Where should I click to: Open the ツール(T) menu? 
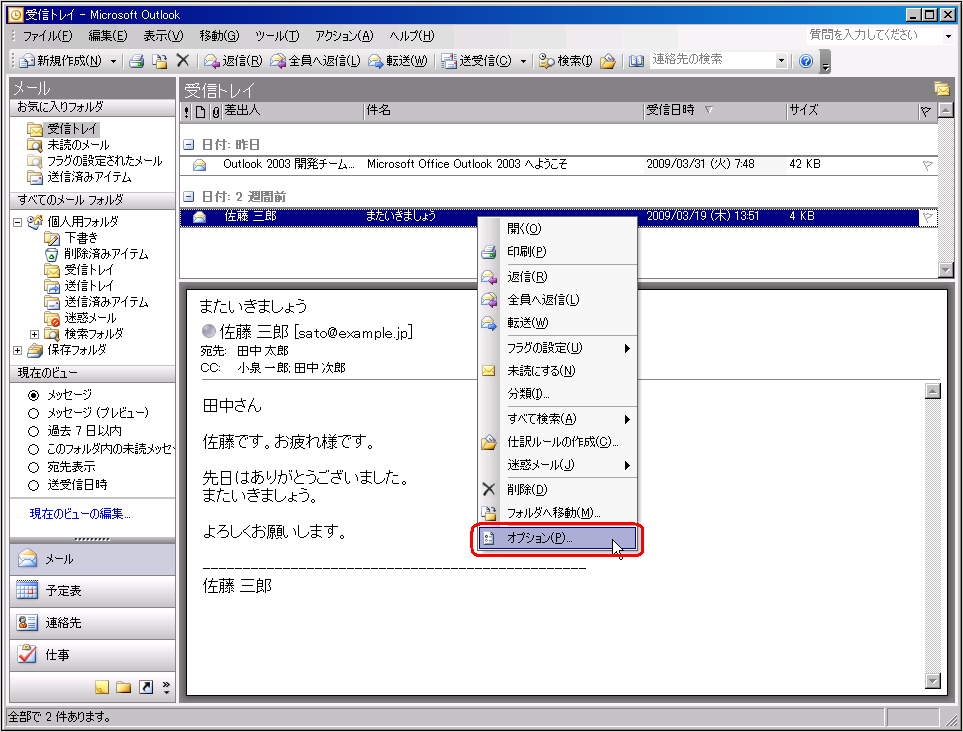tap(276, 36)
